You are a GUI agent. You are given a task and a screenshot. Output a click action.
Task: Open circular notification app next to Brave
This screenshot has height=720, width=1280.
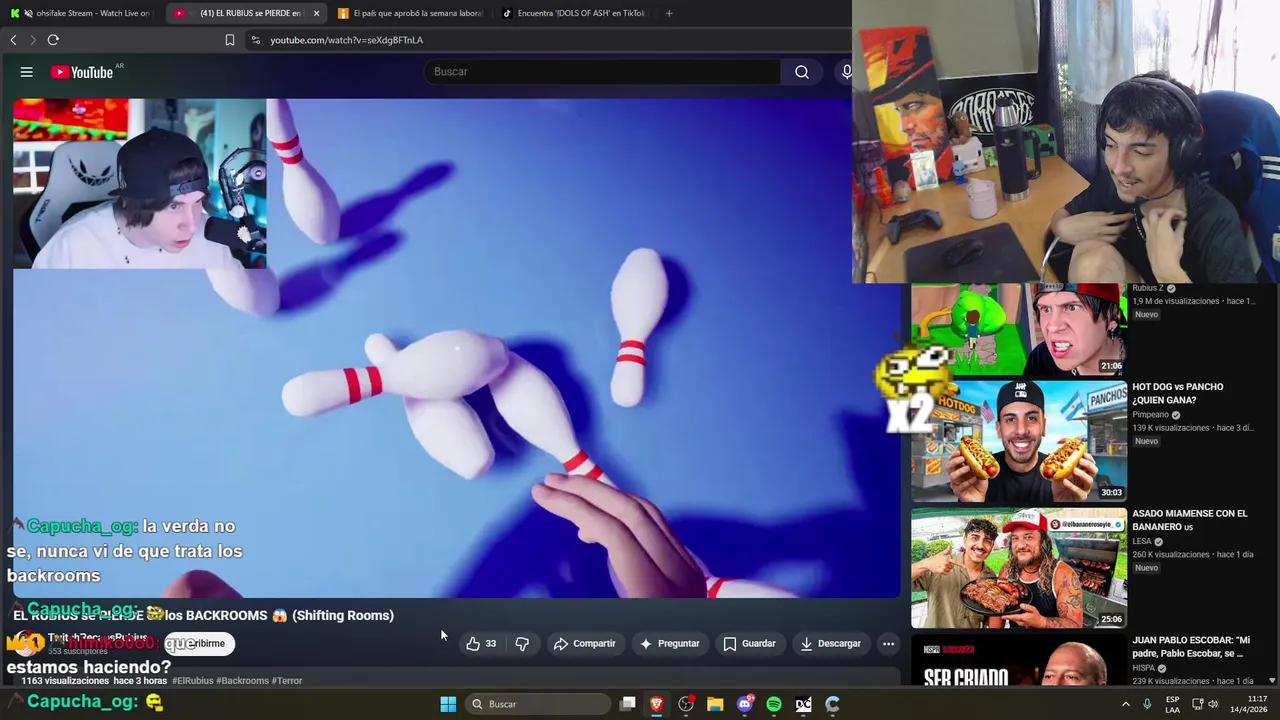point(686,704)
